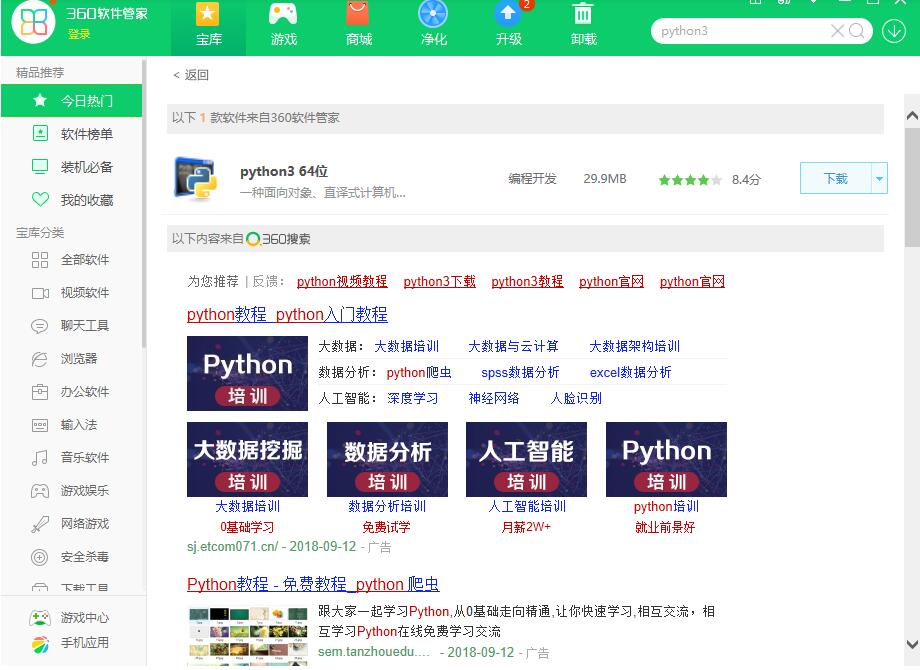
Task: Click the 下载 button for python3
Action: point(836,178)
